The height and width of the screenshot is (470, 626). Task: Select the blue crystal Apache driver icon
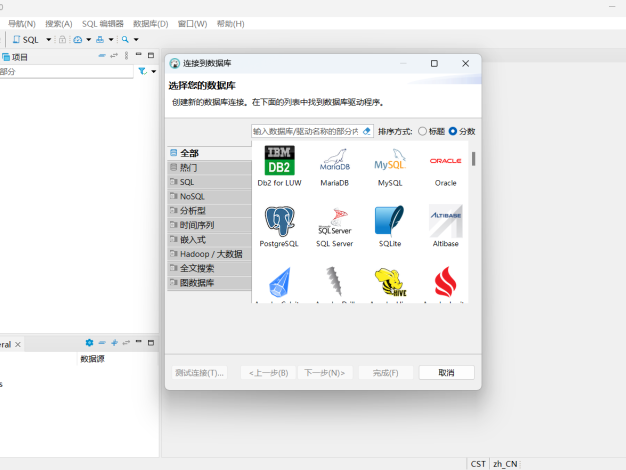(x=280, y=282)
